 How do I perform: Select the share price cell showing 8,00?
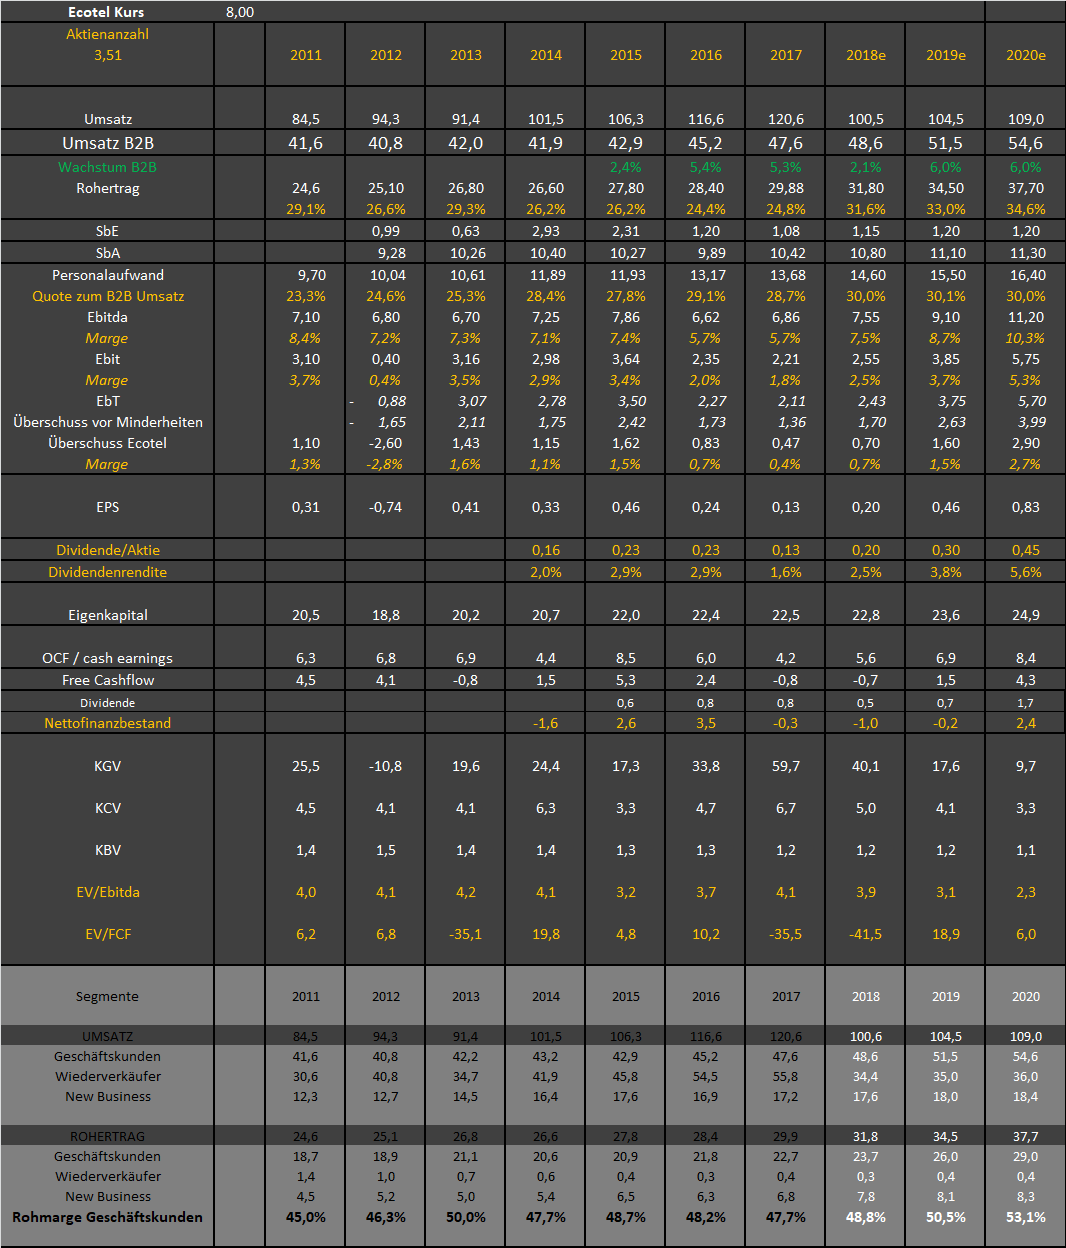pos(240,12)
